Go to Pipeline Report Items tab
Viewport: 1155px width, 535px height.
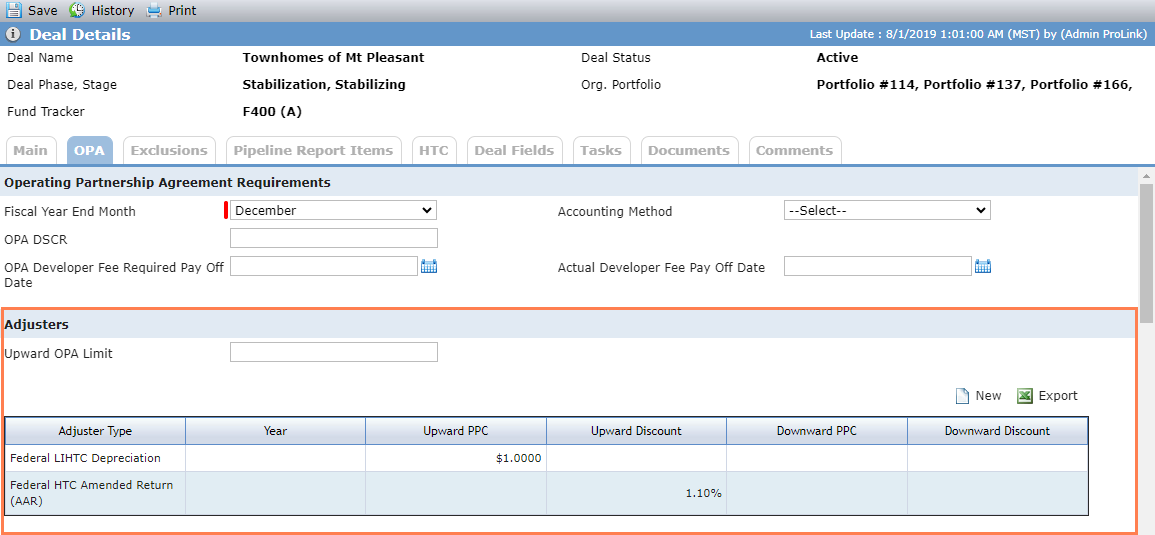pos(313,150)
